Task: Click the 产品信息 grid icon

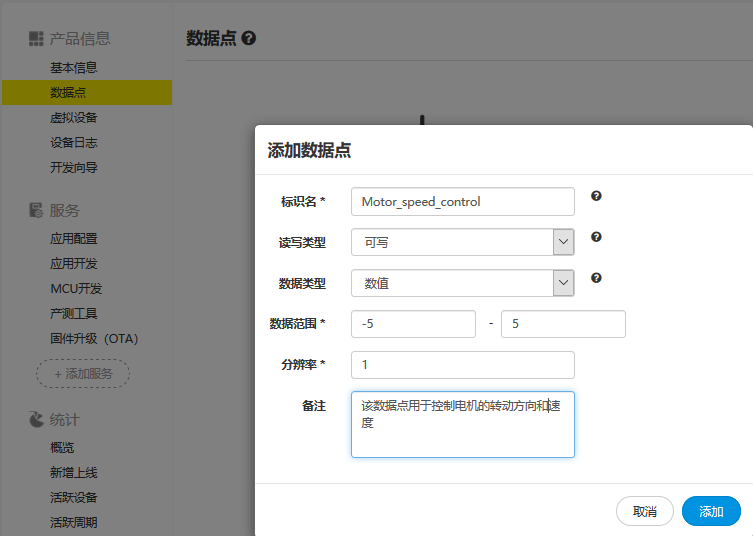Action: coord(36,39)
